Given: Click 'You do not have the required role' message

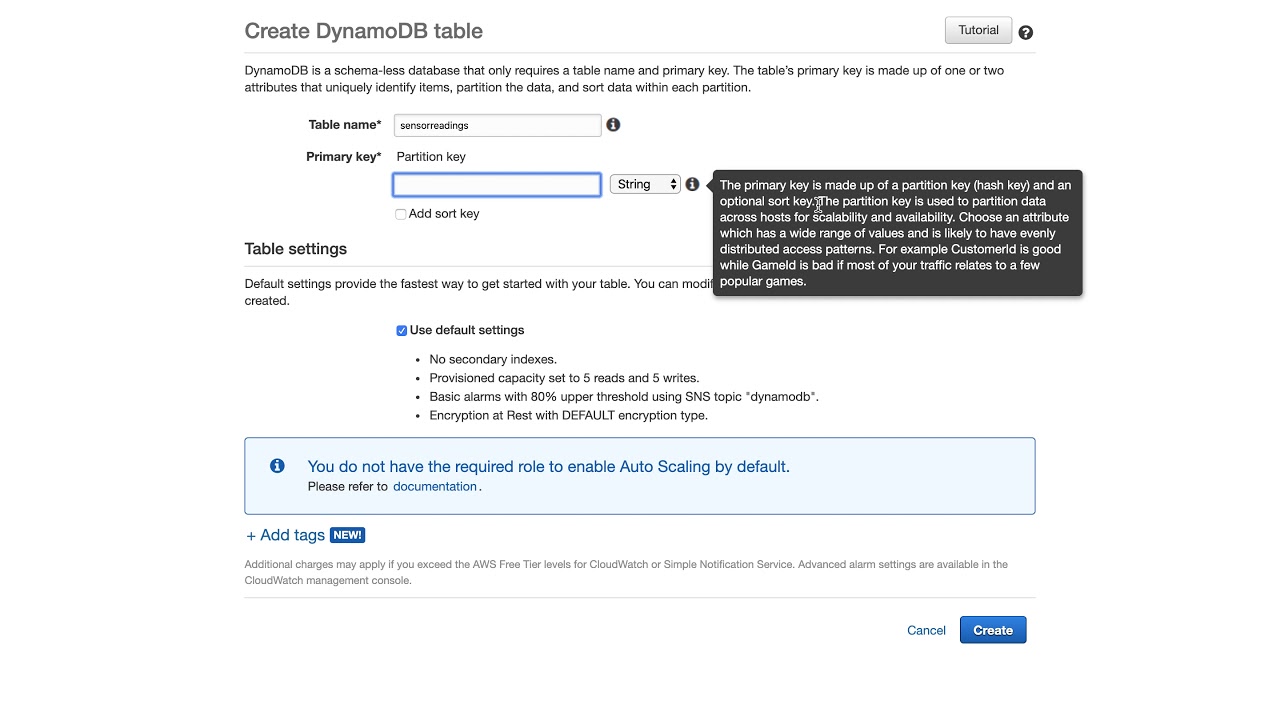Looking at the screenshot, I should [x=549, y=467].
